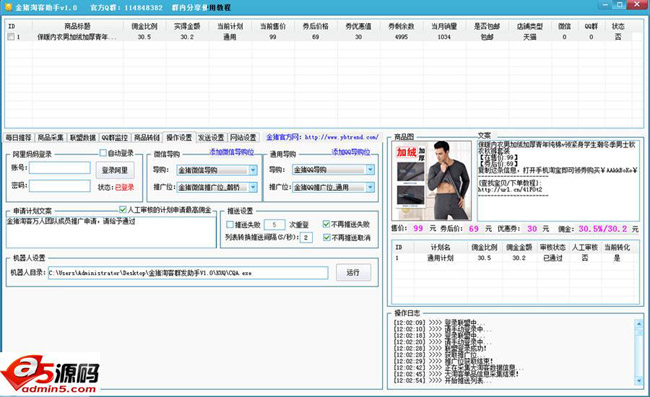Image resolution: width=650 pixels, height=397 pixels.
Task: Focus the 密码 input field
Action: pyautogui.click(x=60, y=186)
